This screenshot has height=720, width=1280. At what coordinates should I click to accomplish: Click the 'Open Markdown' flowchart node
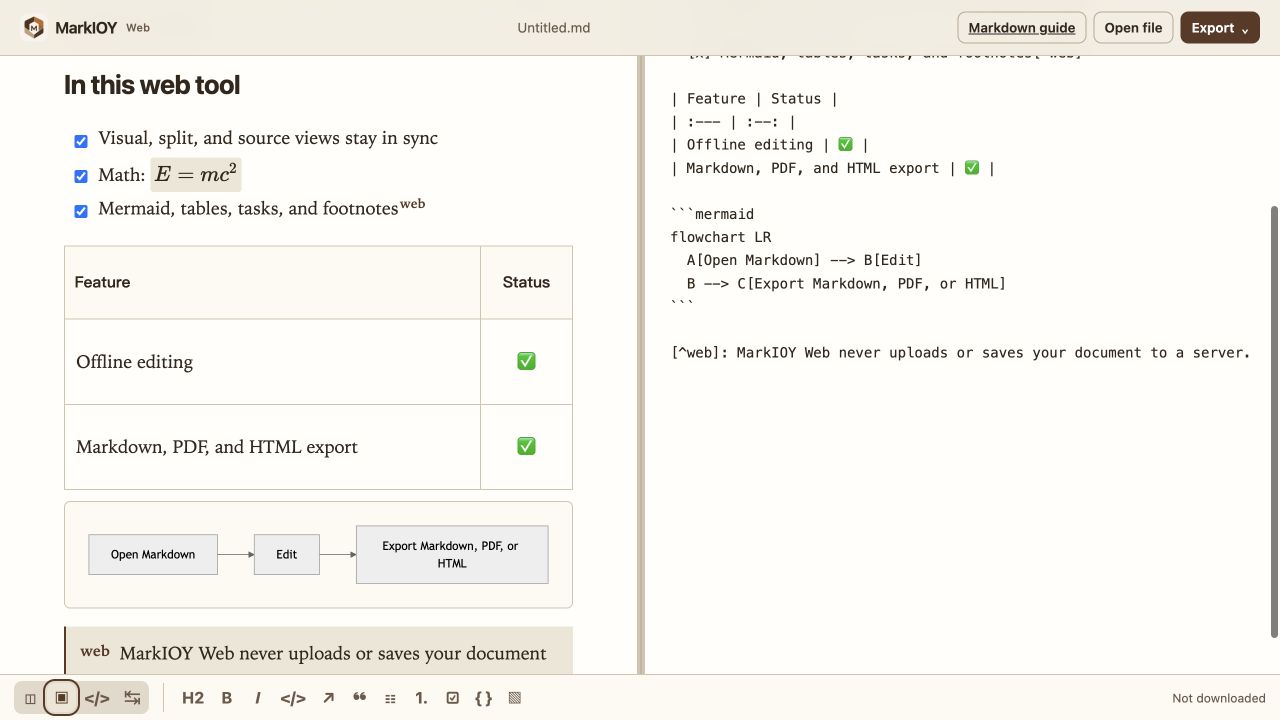tap(153, 554)
